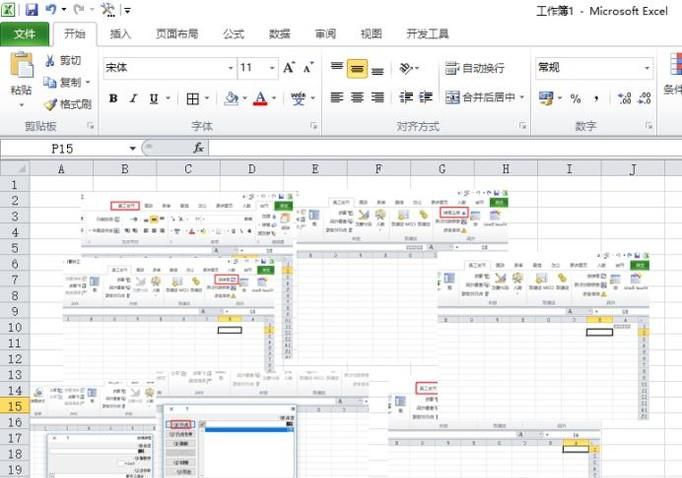
Task: Click the comma style icon
Action: pyautogui.click(x=597, y=99)
